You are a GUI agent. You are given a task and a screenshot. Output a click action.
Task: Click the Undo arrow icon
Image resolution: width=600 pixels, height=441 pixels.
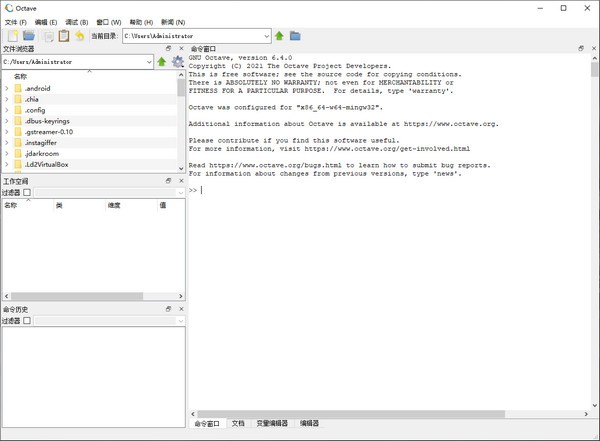[80, 36]
